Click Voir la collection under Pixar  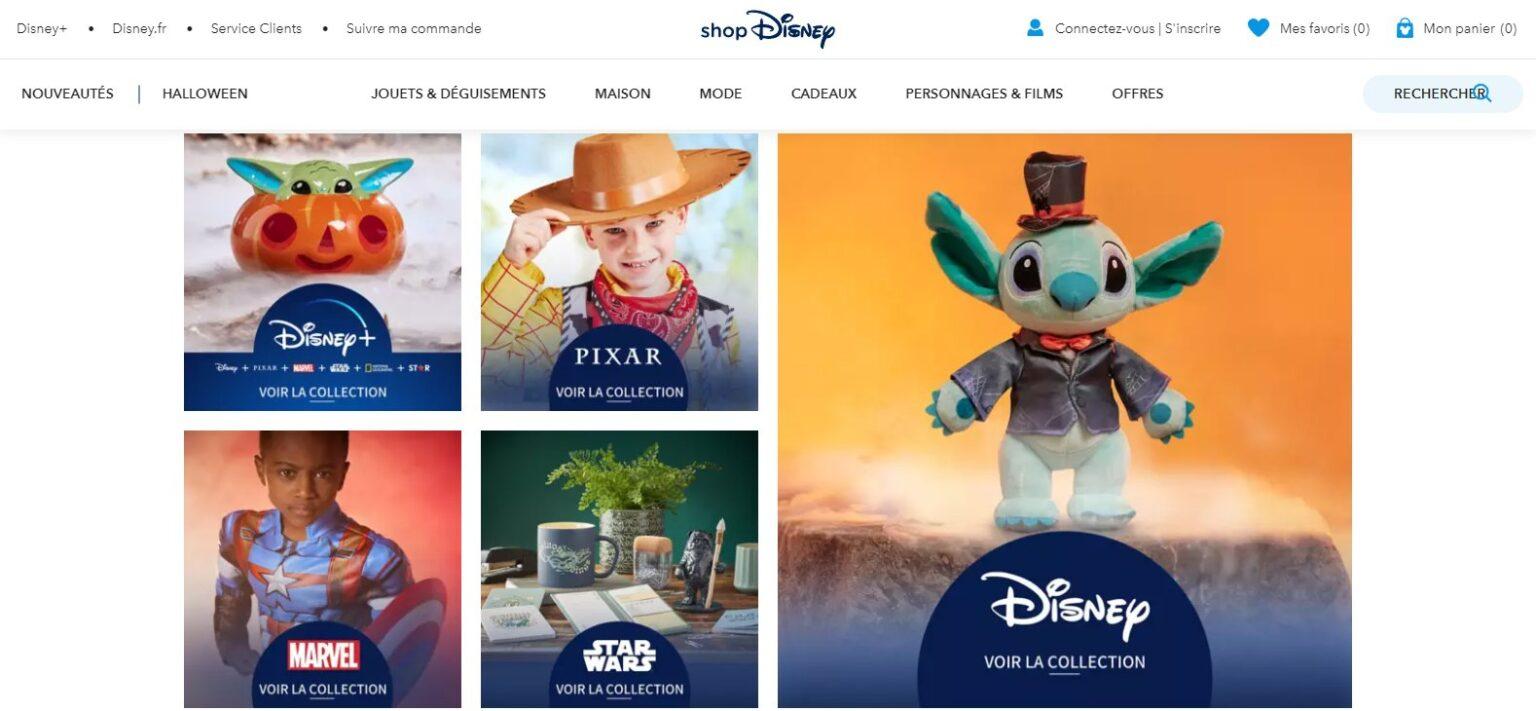click(x=619, y=392)
